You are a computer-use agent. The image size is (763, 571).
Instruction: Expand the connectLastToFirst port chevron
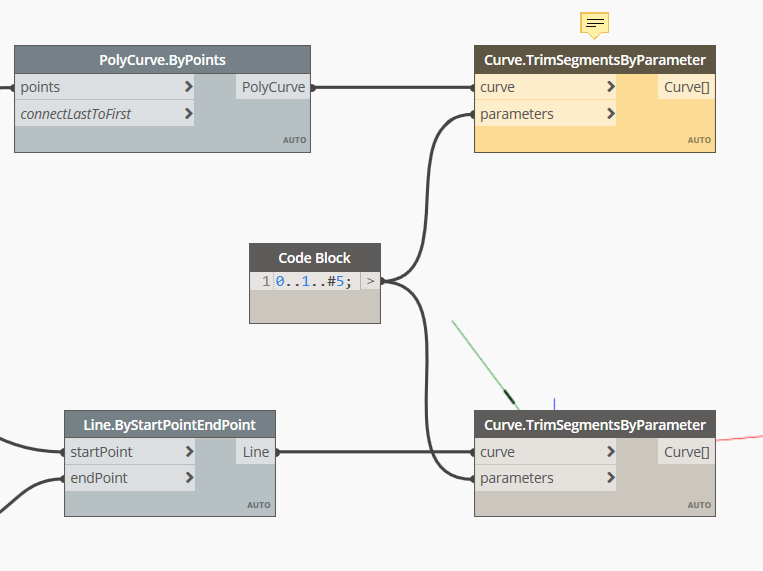click(189, 114)
